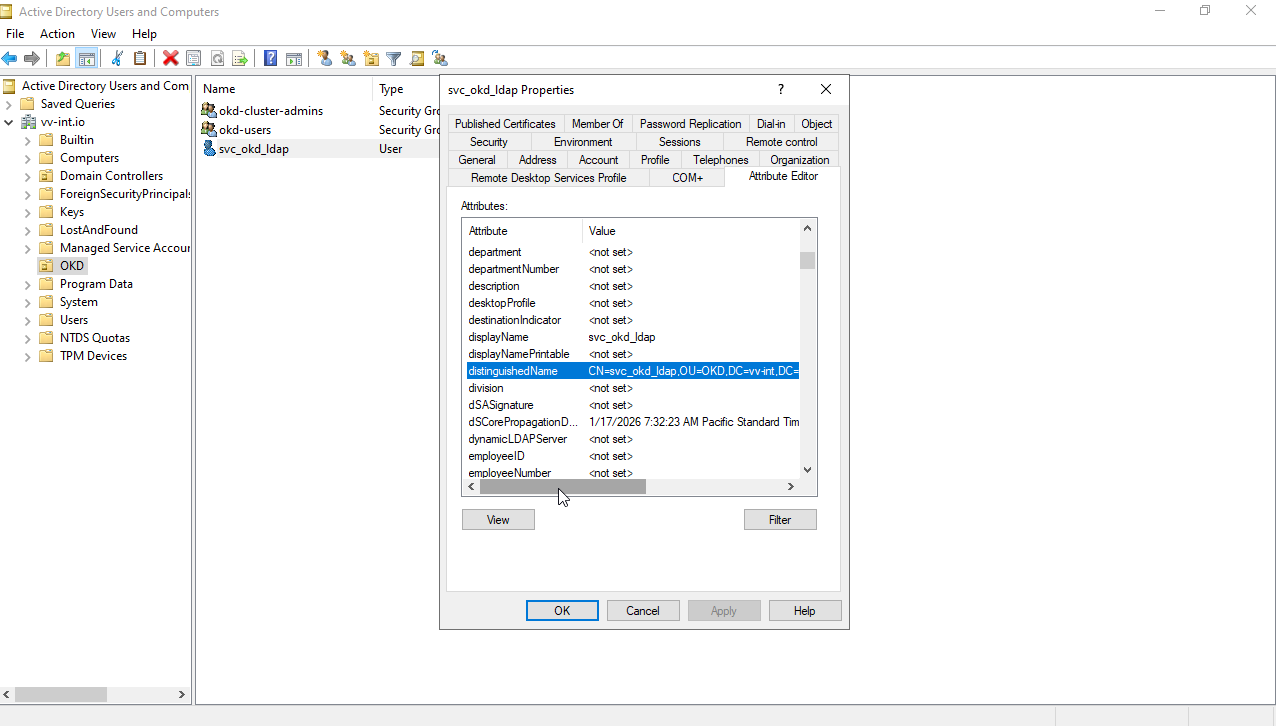1276x726 pixels.
Task: Open Help via blue question mark icon
Action: click(270, 59)
